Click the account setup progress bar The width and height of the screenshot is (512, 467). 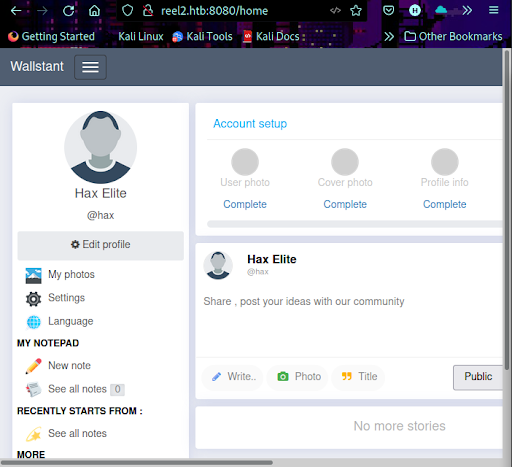click(x=355, y=224)
